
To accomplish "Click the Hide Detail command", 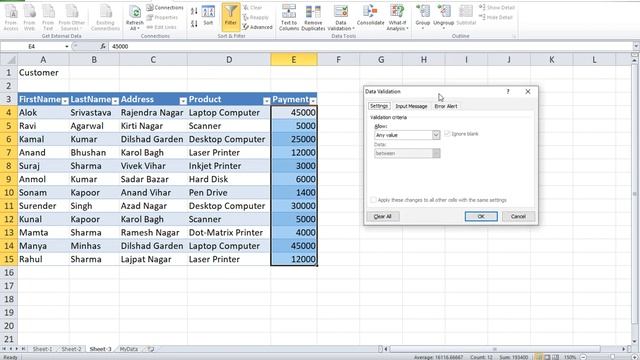I will [x=496, y=17].
